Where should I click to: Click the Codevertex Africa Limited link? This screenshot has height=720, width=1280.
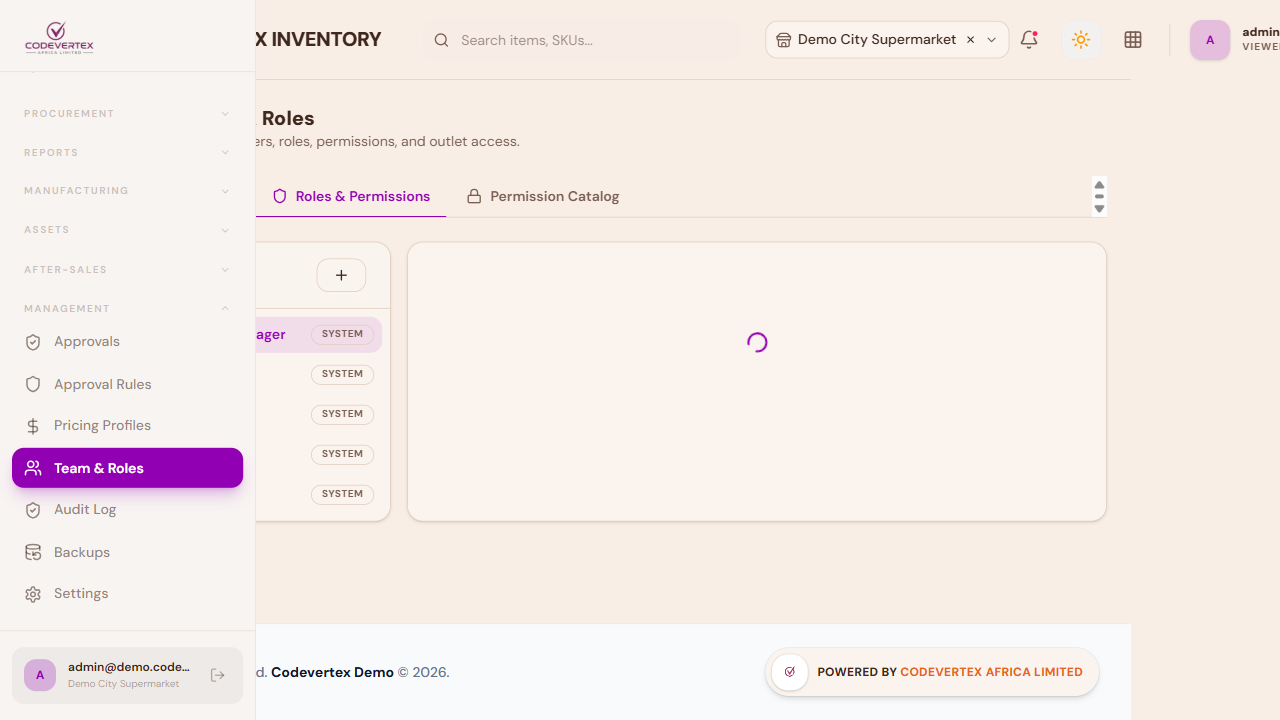(x=991, y=672)
